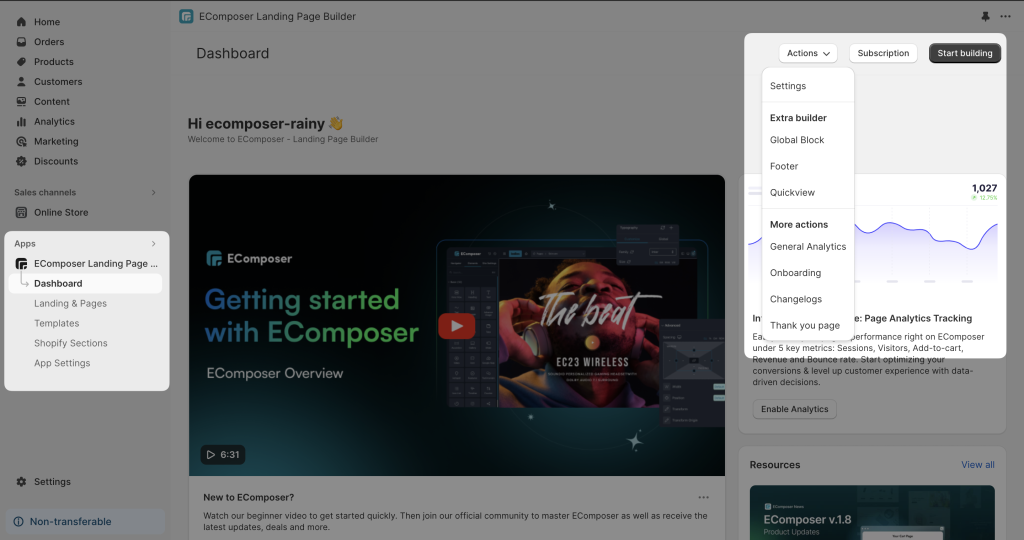The image size is (1024, 540).
Task: Click the 6:31 video duration badge
Action: click(223, 454)
